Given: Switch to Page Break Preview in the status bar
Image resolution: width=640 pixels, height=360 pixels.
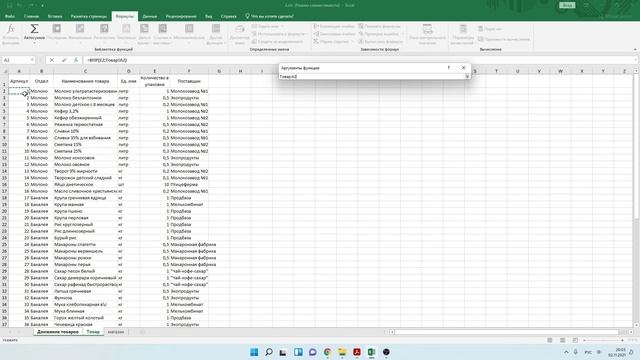Looking at the screenshot, I should tap(575, 340).
